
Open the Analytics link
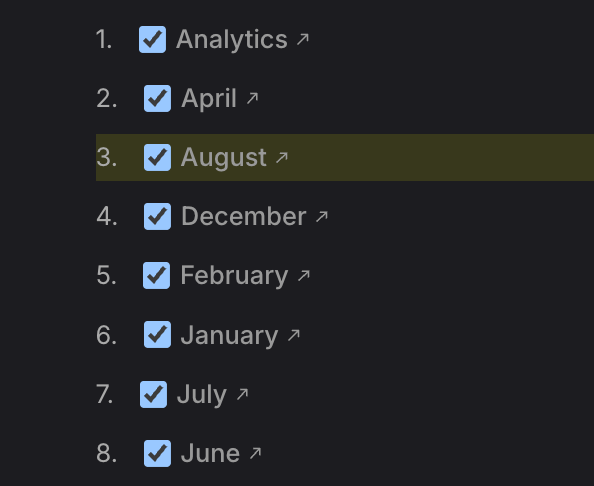(232, 40)
